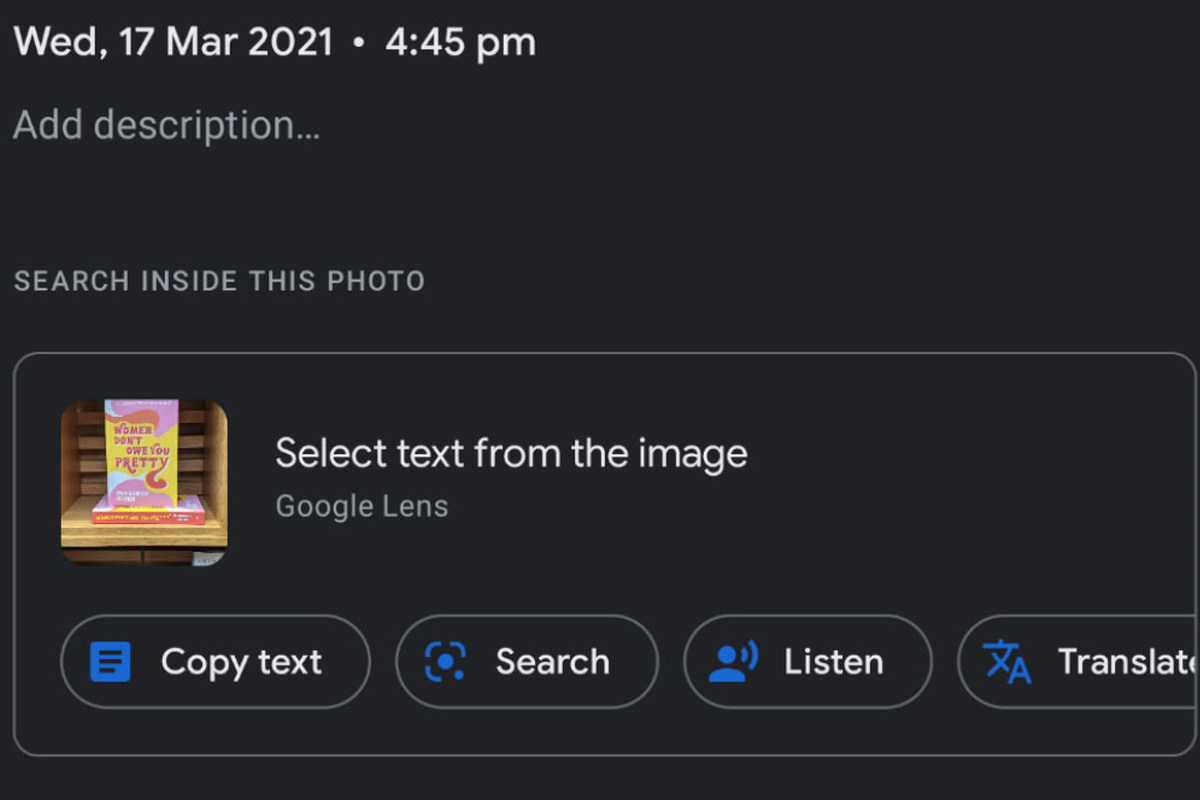Click the SEARCH INSIDE THIS PHOTO heading
Screen dimensions: 1200x800
click(x=218, y=281)
